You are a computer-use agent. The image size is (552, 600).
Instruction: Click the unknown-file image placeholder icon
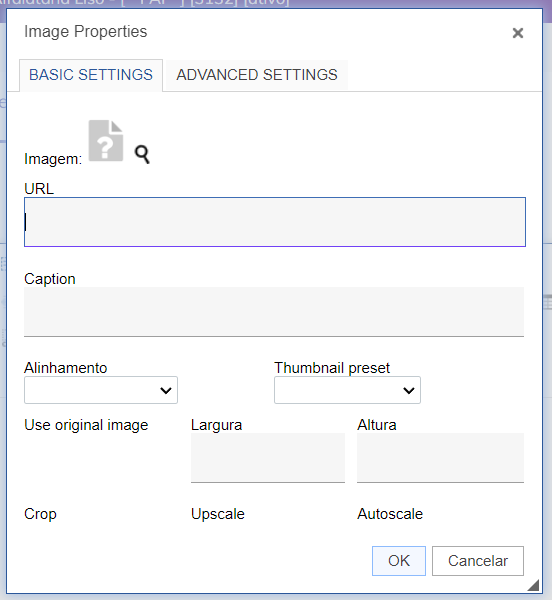106,140
